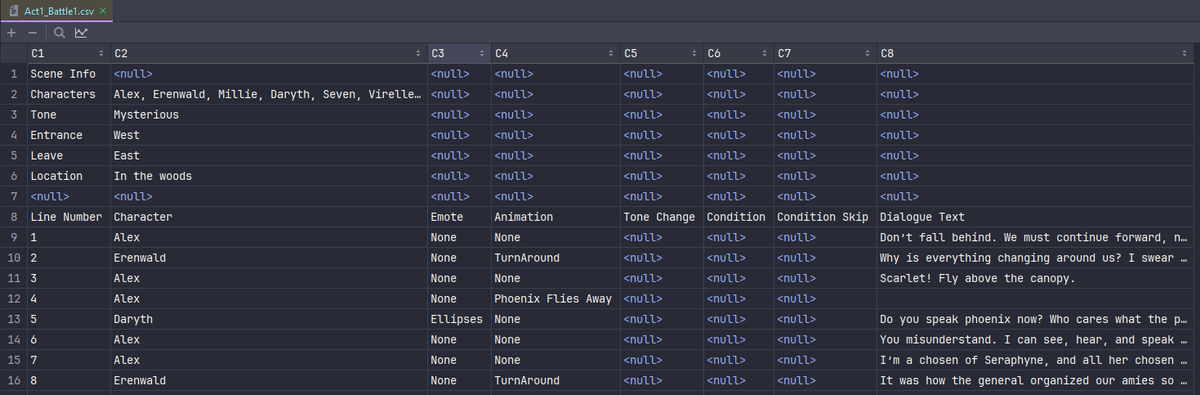
Task: Click the 'Characters' cell
Action: click(x=68, y=94)
